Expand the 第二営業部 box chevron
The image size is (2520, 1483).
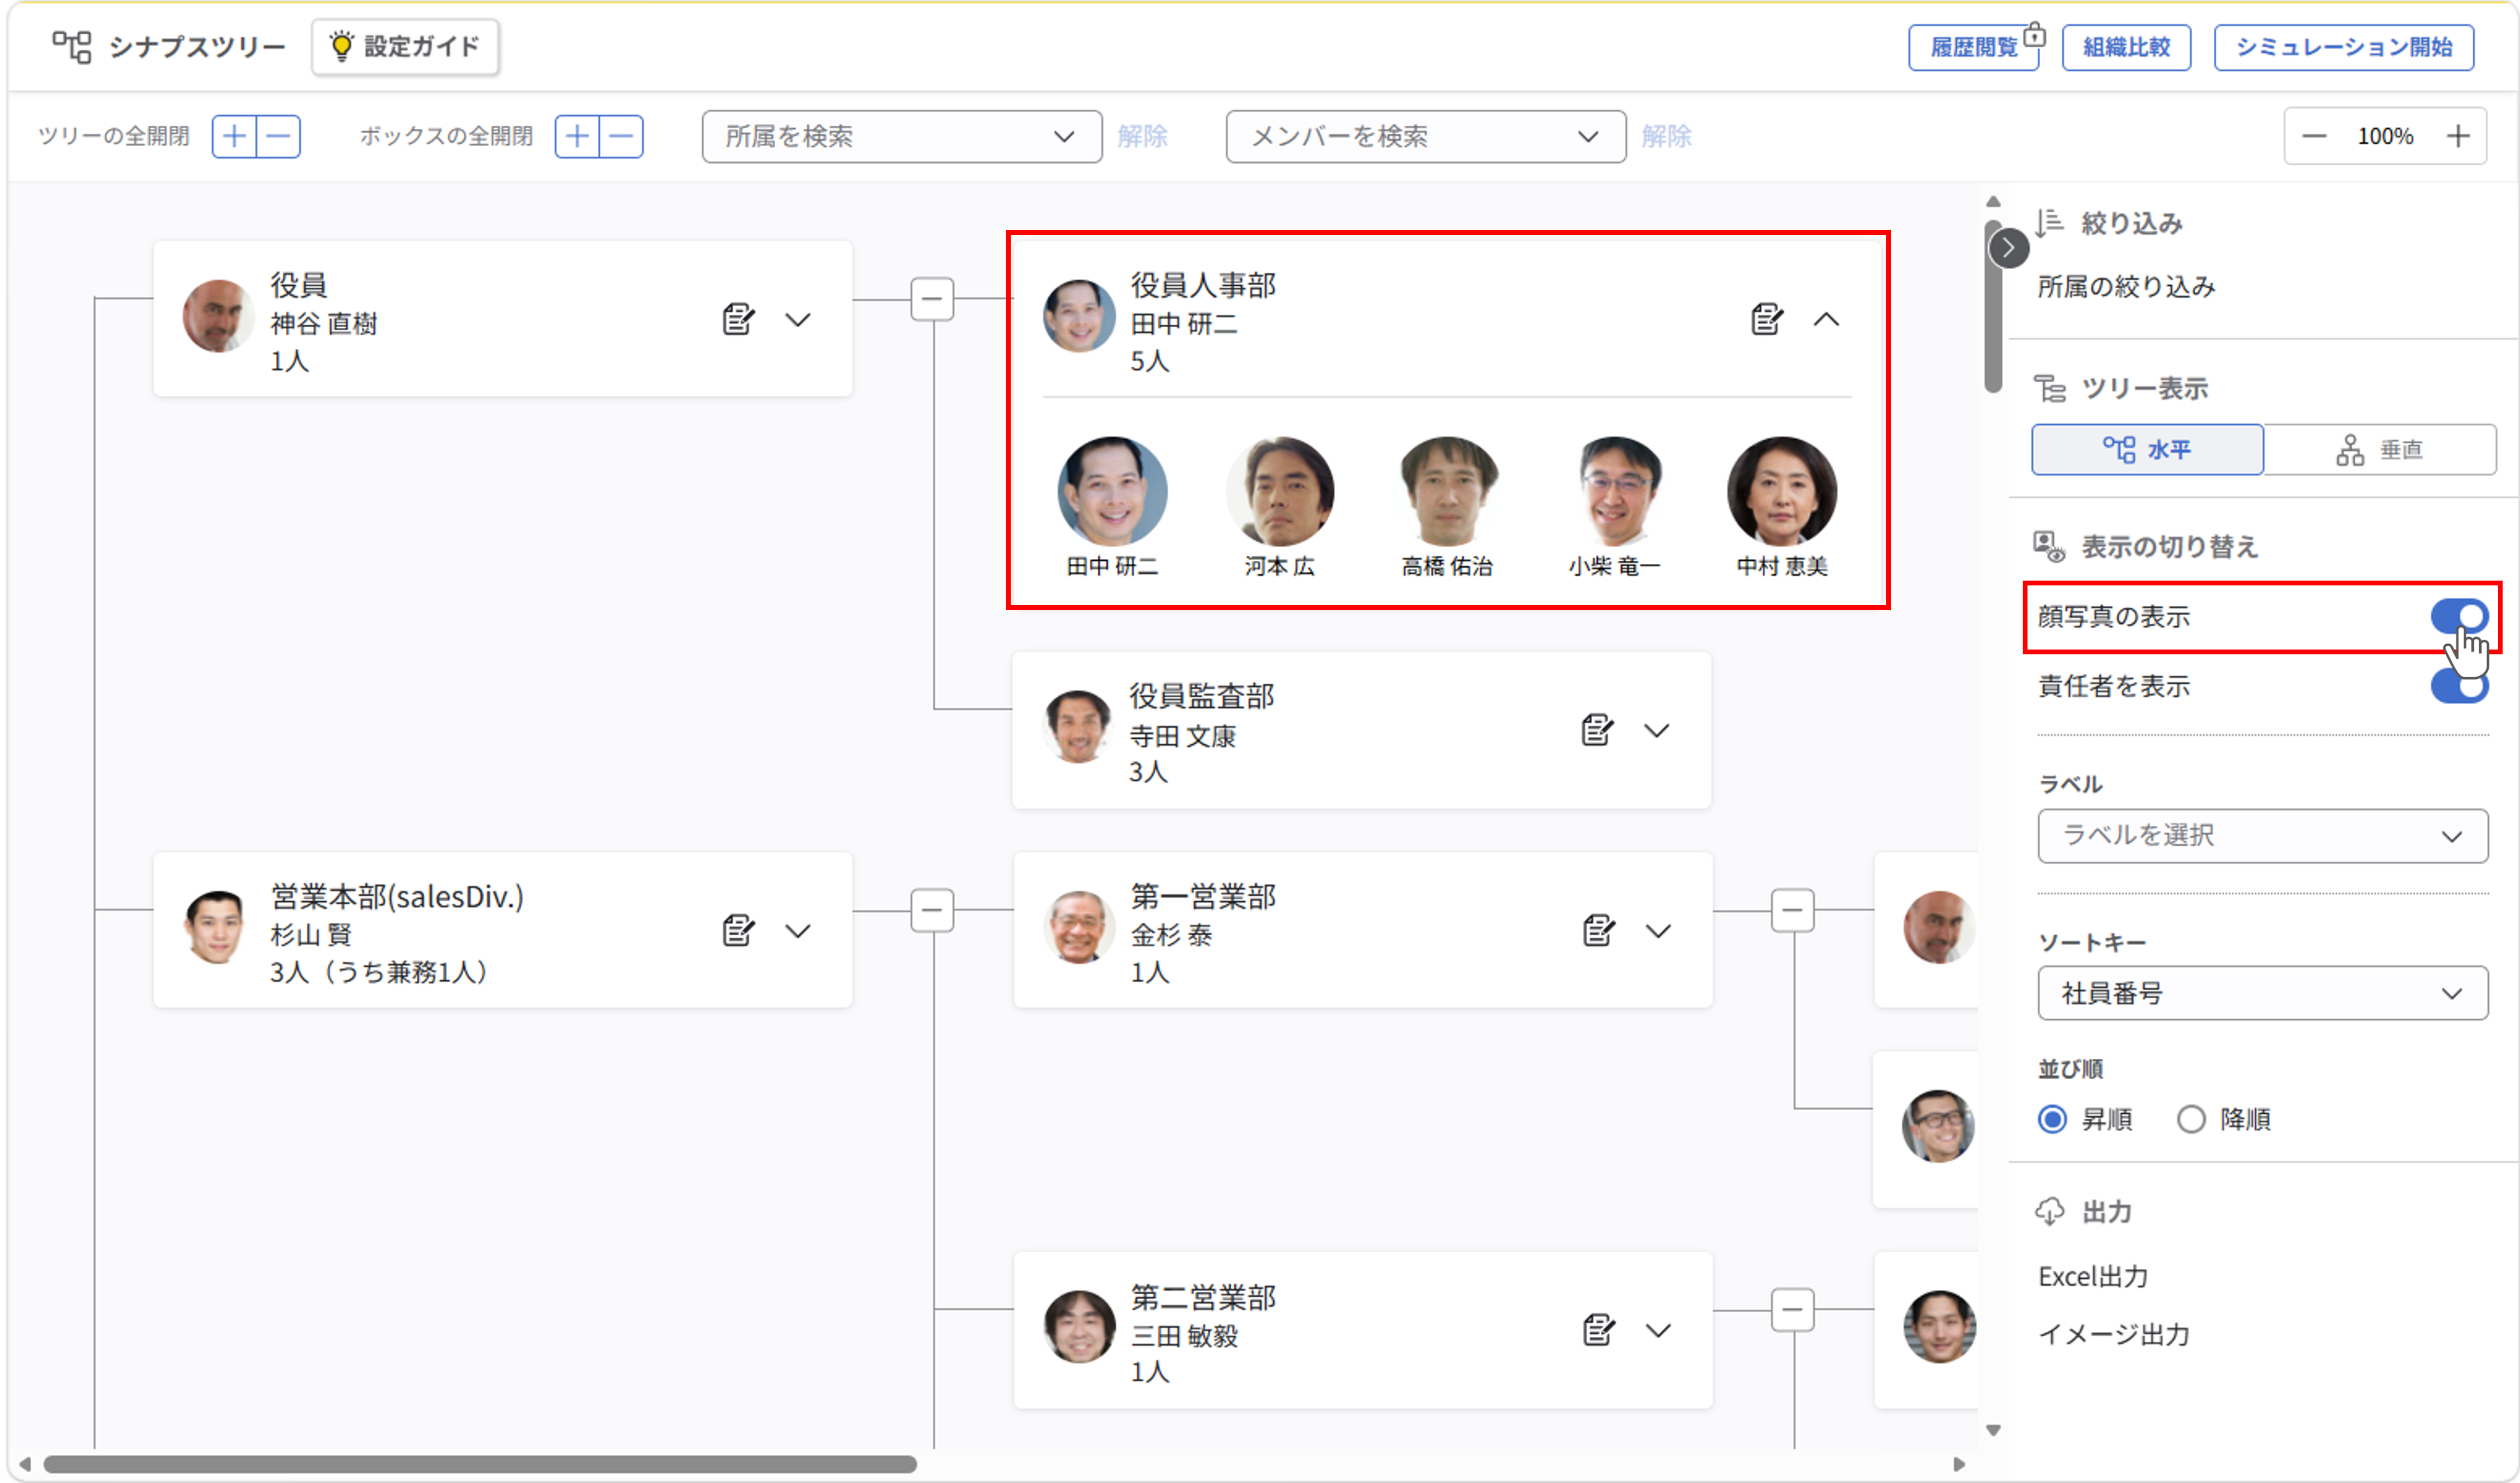(1658, 1330)
